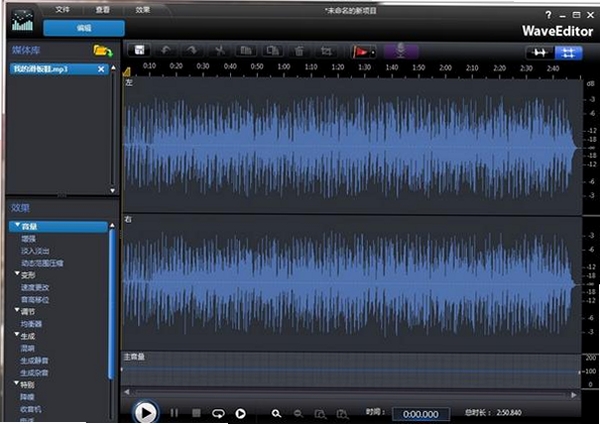Click the yellow playhead marker at timeline start
Screen dimensions: 600x424
click(x=127, y=72)
